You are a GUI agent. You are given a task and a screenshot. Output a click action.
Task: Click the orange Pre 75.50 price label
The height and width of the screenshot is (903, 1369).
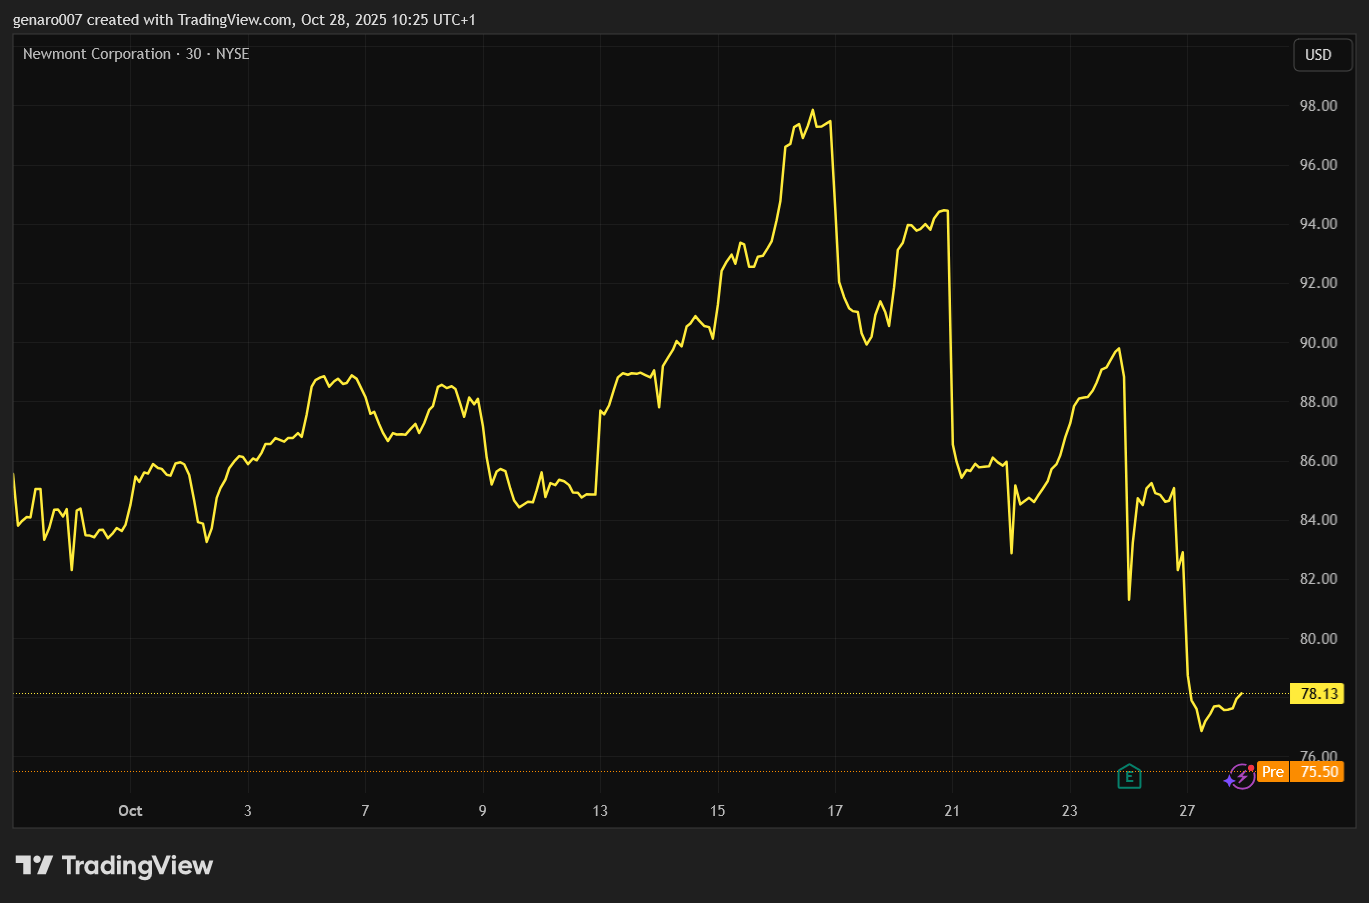[x=1300, y=771]
